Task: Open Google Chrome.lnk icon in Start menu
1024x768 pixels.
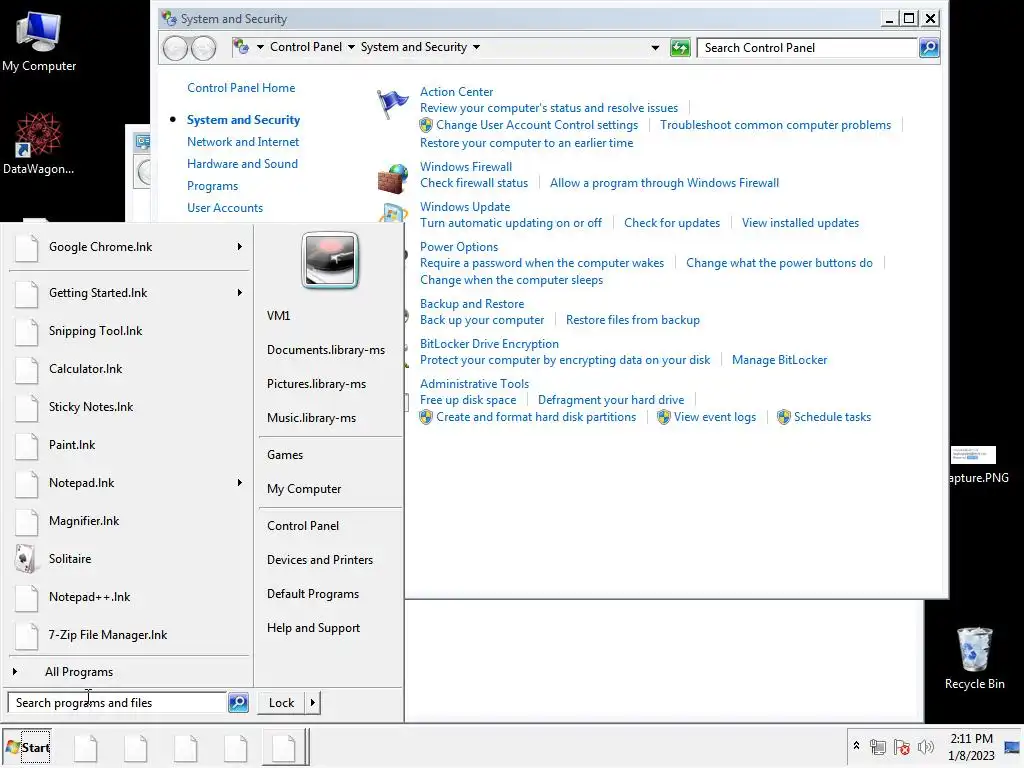Action: [x=26, y=247]
